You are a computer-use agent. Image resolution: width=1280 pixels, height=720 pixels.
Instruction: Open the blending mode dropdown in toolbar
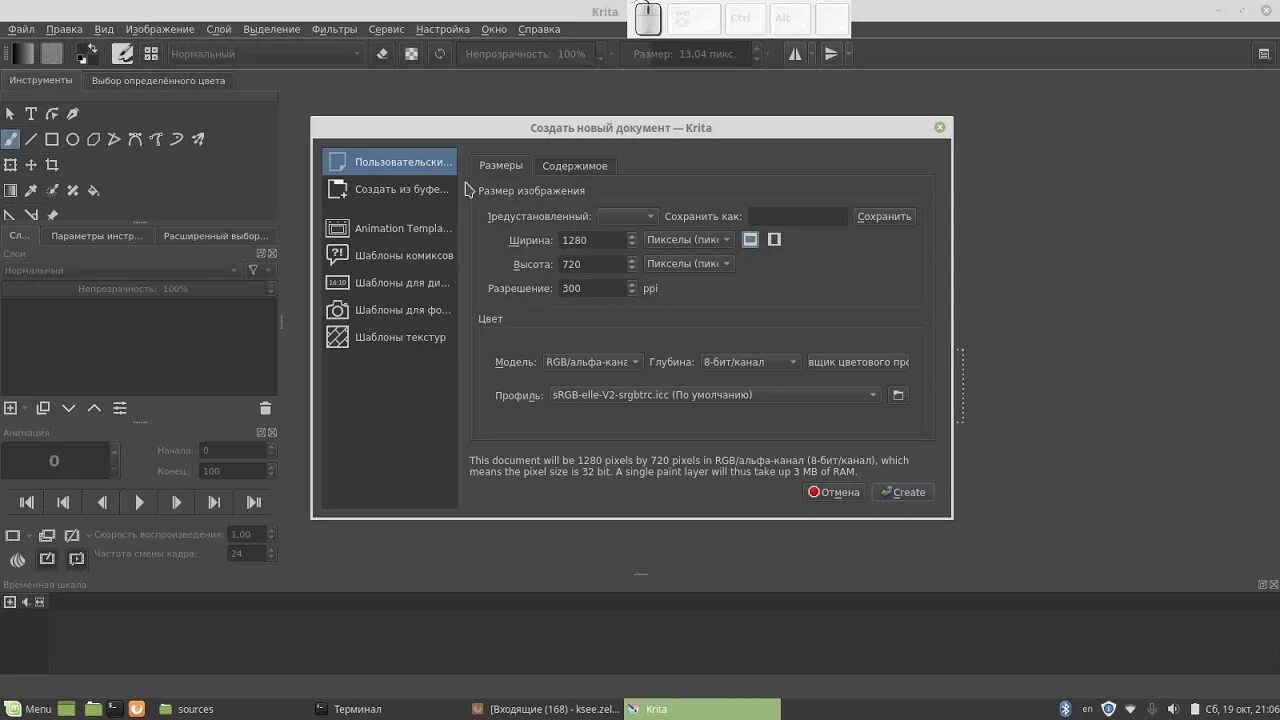(x=266, y=54)
